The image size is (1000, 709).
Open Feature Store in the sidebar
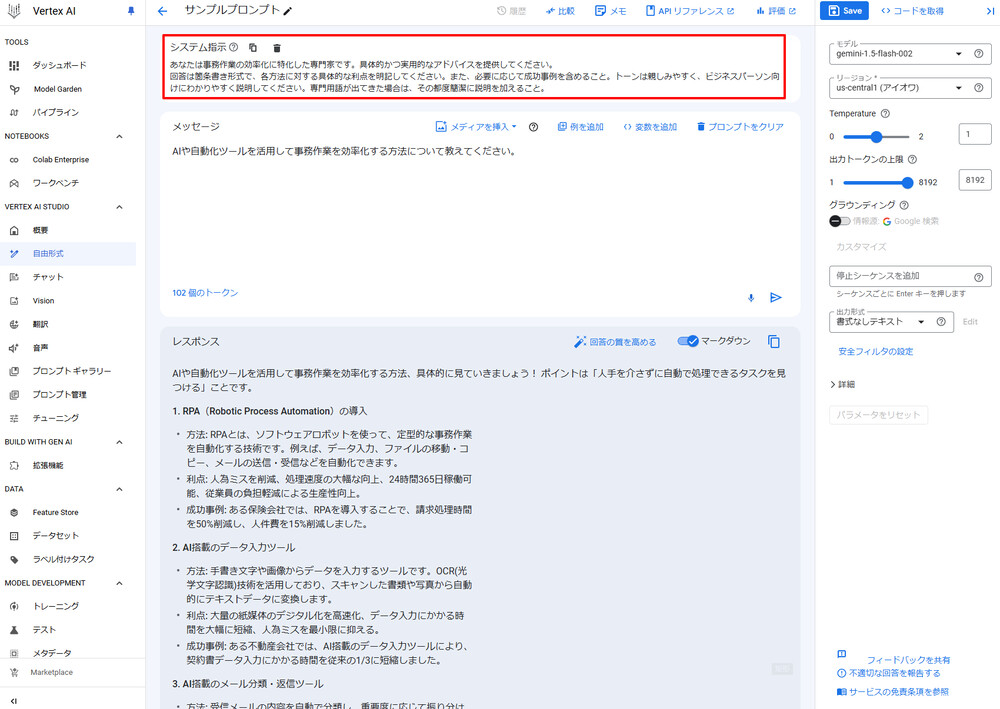(55, 513)
